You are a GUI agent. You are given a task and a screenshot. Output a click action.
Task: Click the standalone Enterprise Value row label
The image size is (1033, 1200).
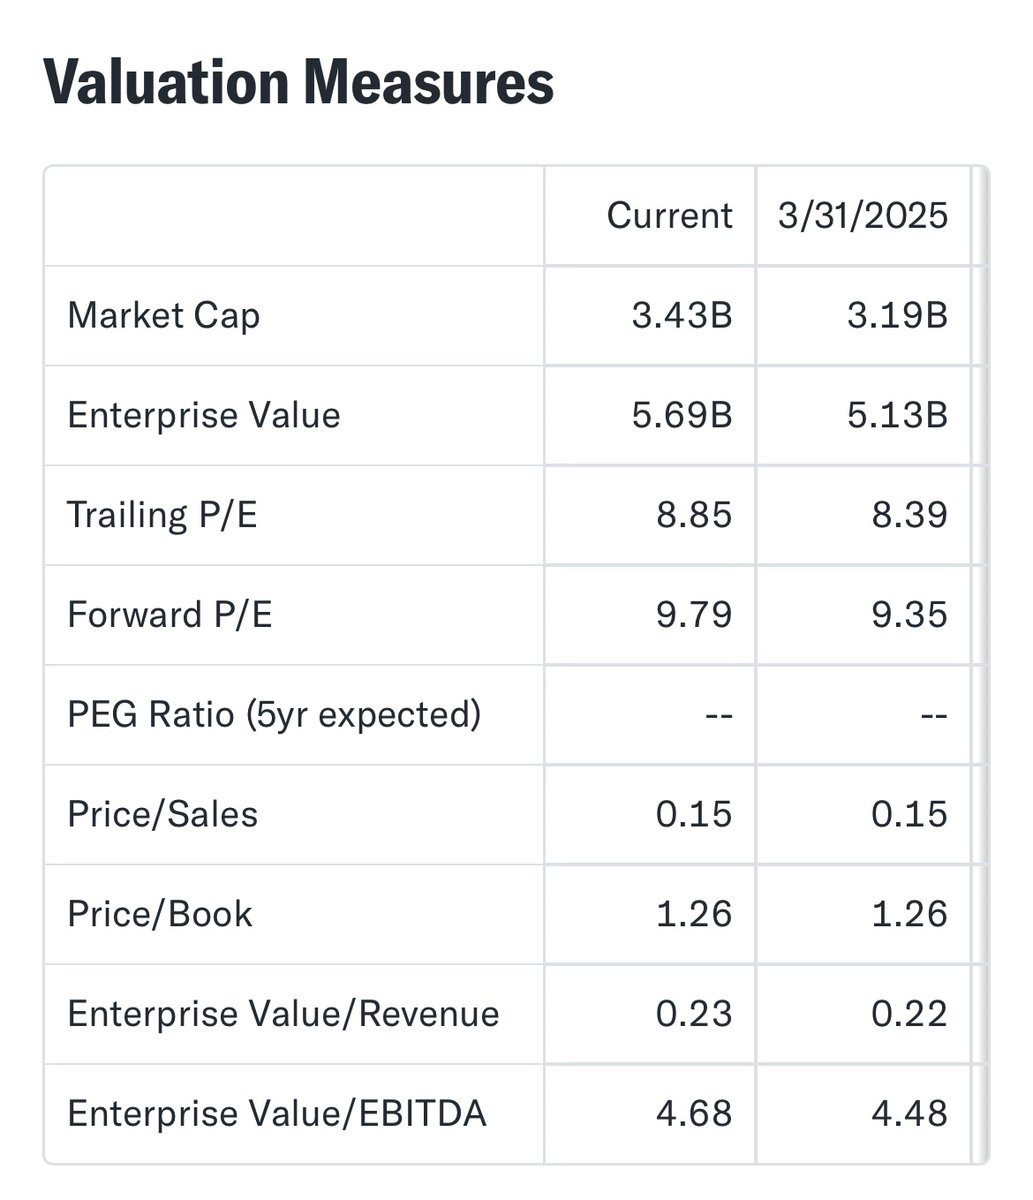tap(203, 416)
